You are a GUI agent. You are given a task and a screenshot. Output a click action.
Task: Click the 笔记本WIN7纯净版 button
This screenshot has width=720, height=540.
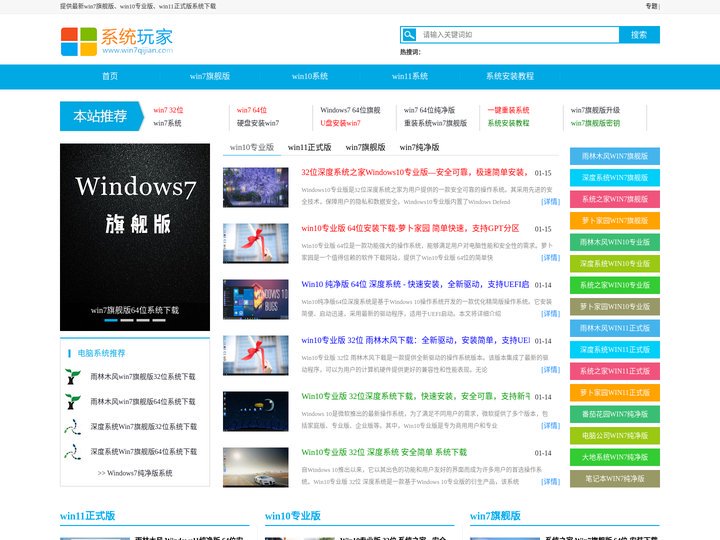coord(615,479)
